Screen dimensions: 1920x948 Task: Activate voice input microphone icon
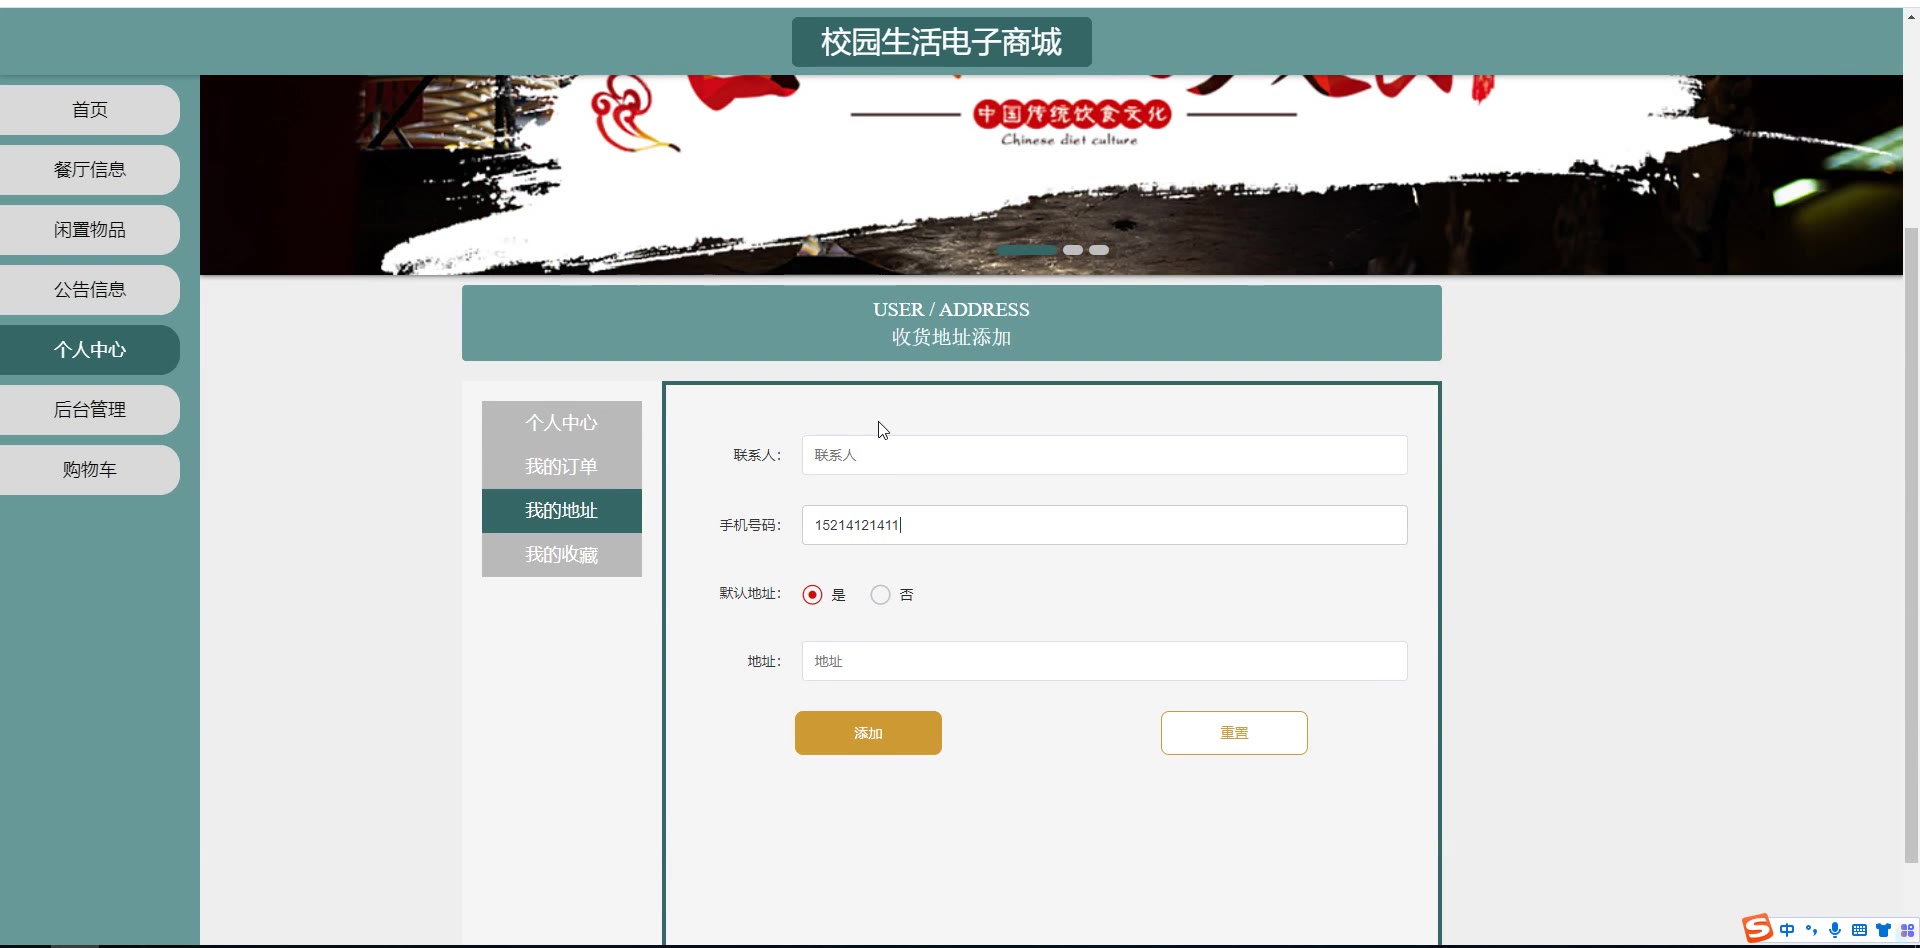coord(1835,930)
